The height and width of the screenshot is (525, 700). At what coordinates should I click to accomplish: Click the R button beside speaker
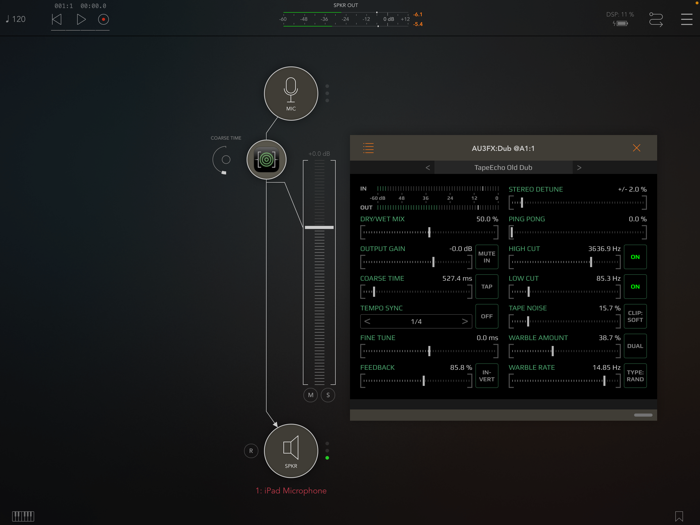click(x=251, y=451)
